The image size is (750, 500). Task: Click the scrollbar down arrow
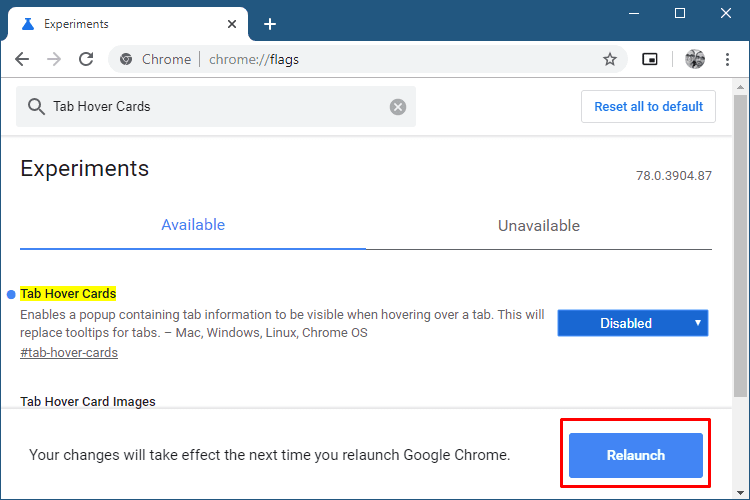point(740,493)
